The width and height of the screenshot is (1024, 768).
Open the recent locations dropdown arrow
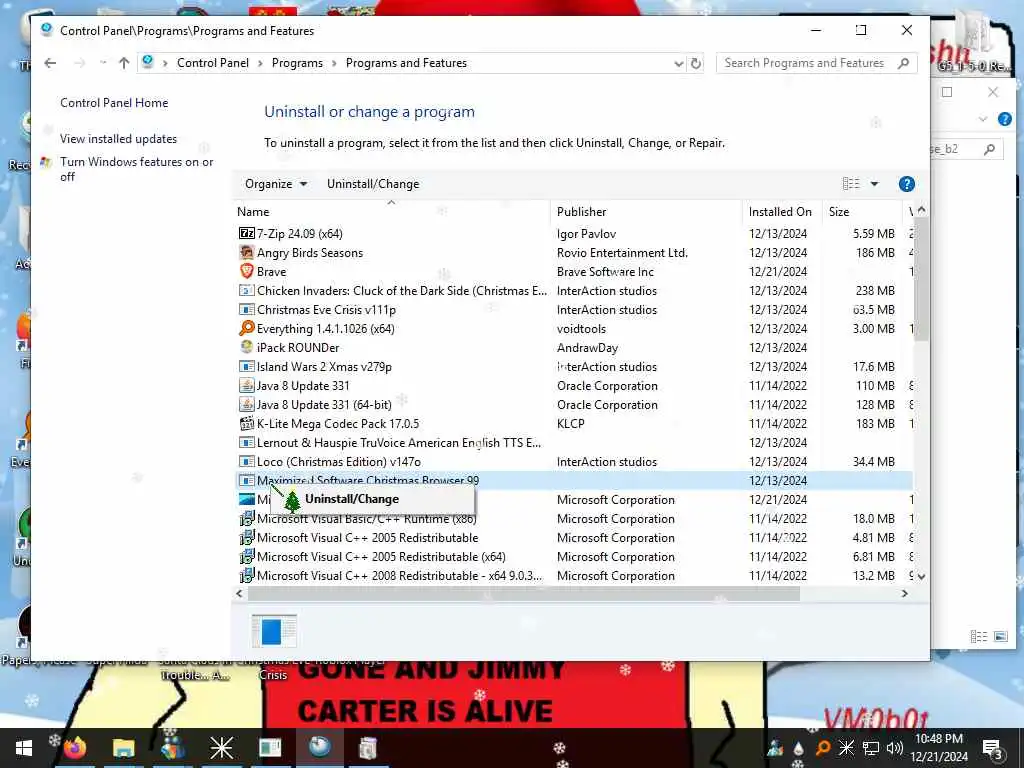pyautogui.click(x=103, y=63)
